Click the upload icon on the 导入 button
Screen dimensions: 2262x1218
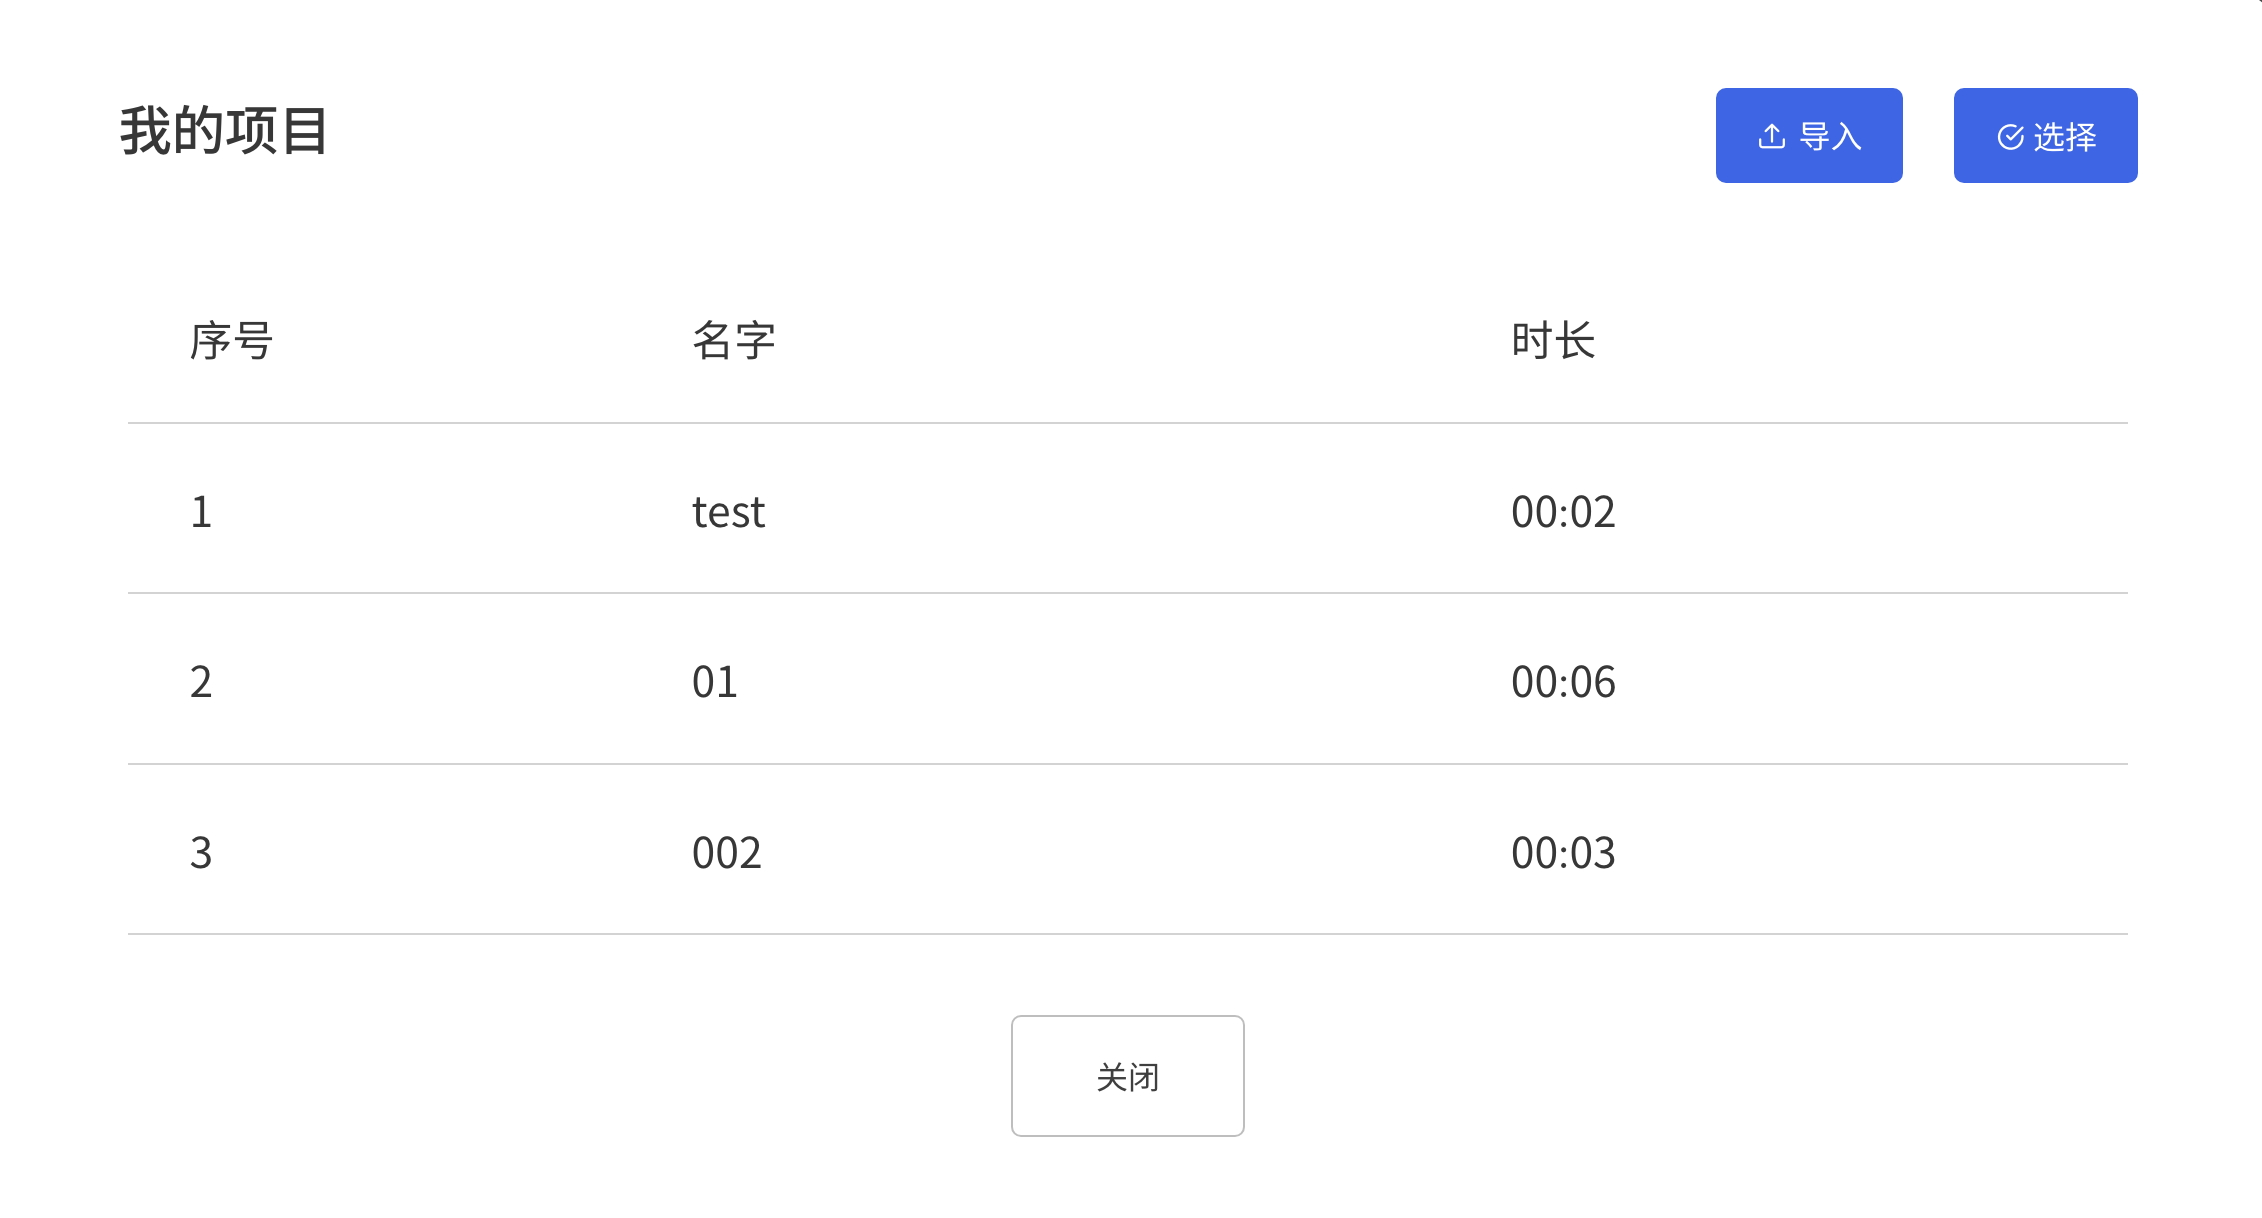click(x=1770, y=135)
